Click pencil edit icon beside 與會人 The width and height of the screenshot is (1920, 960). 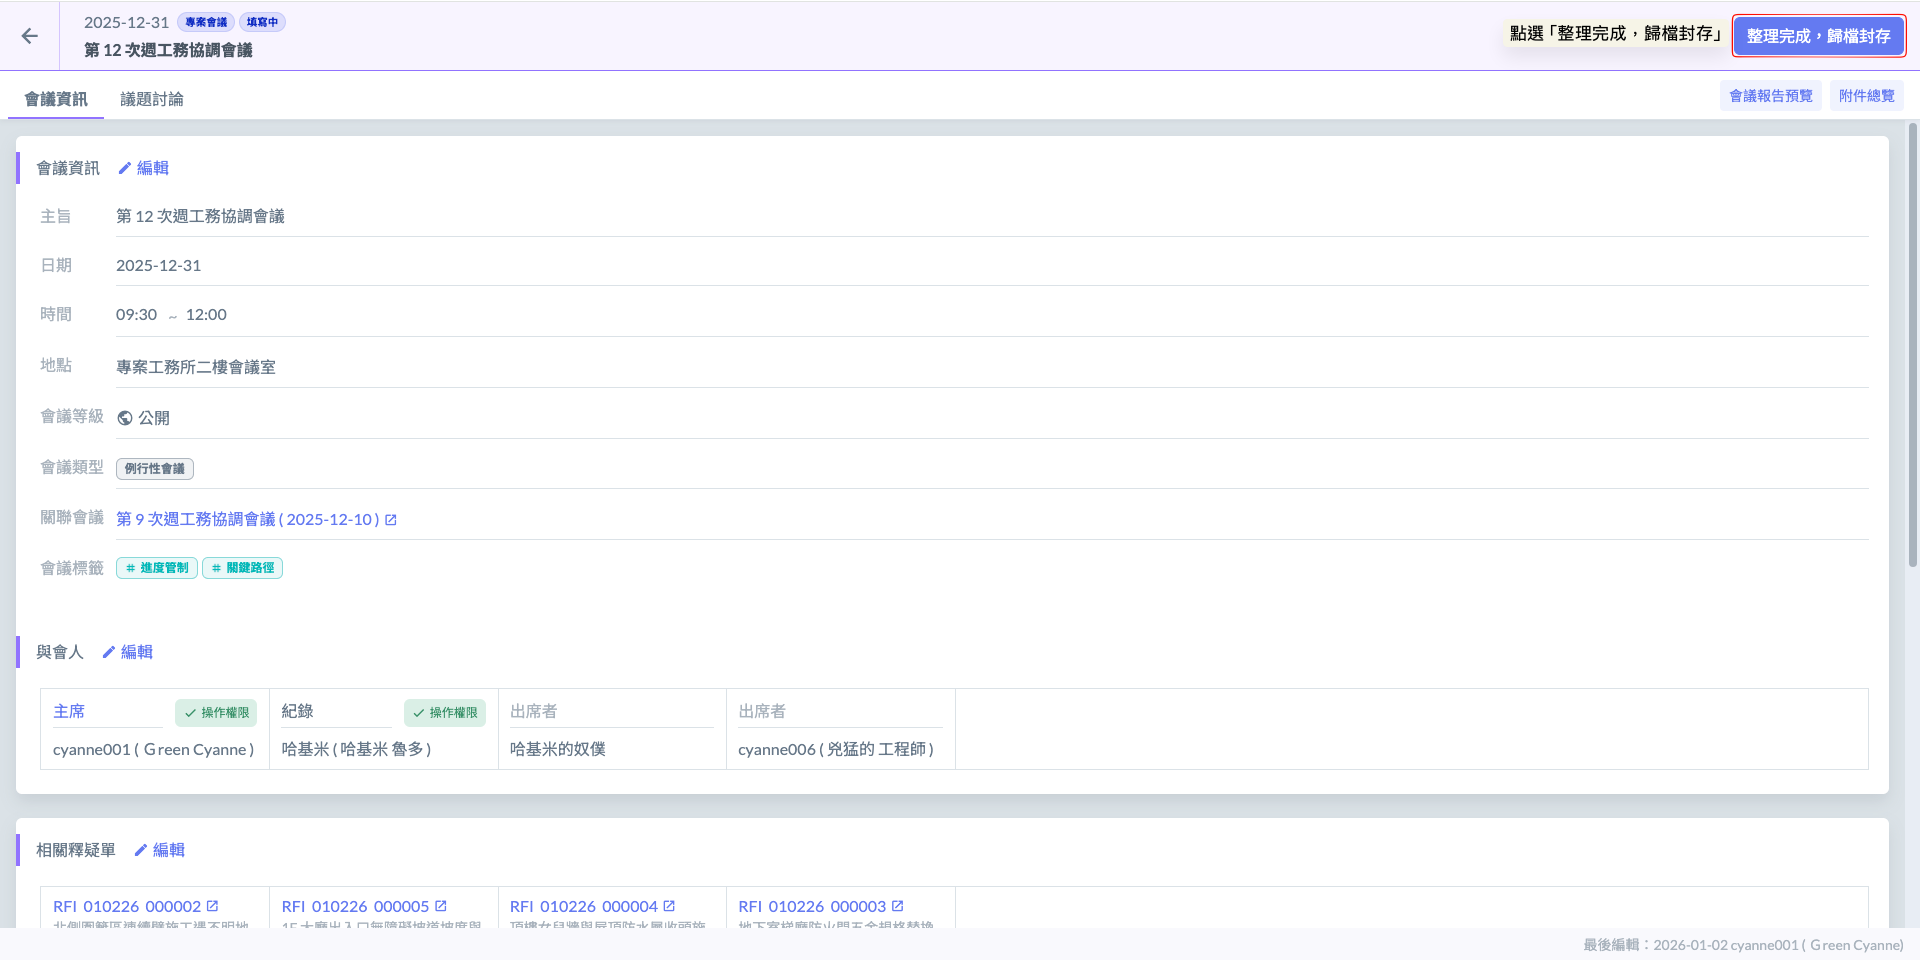(109, 652)
